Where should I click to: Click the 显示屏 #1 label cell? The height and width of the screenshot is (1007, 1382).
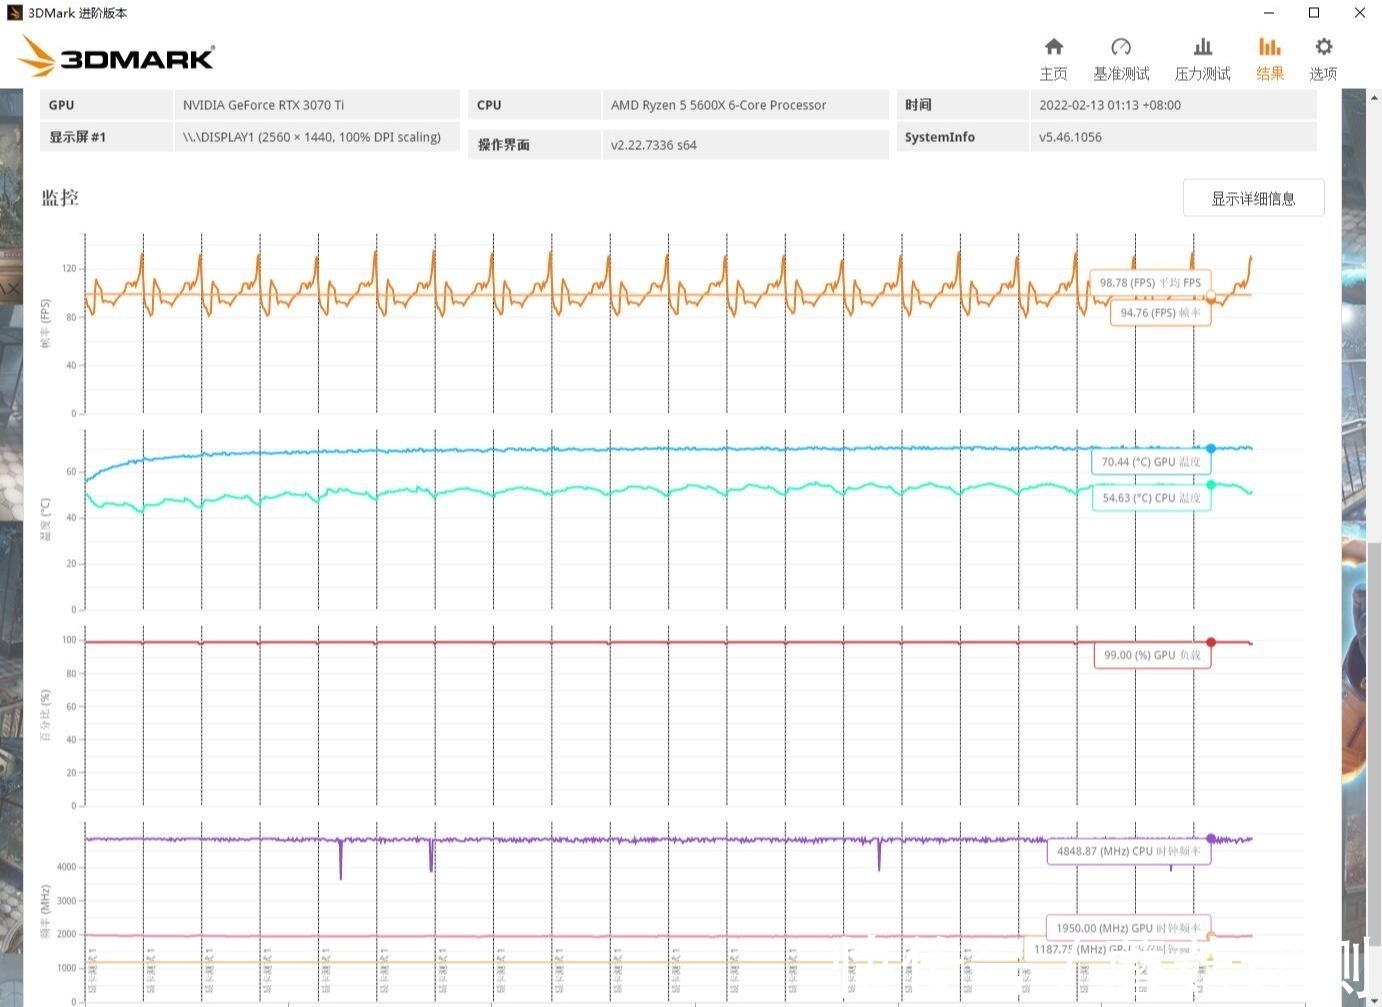[106, 137]
